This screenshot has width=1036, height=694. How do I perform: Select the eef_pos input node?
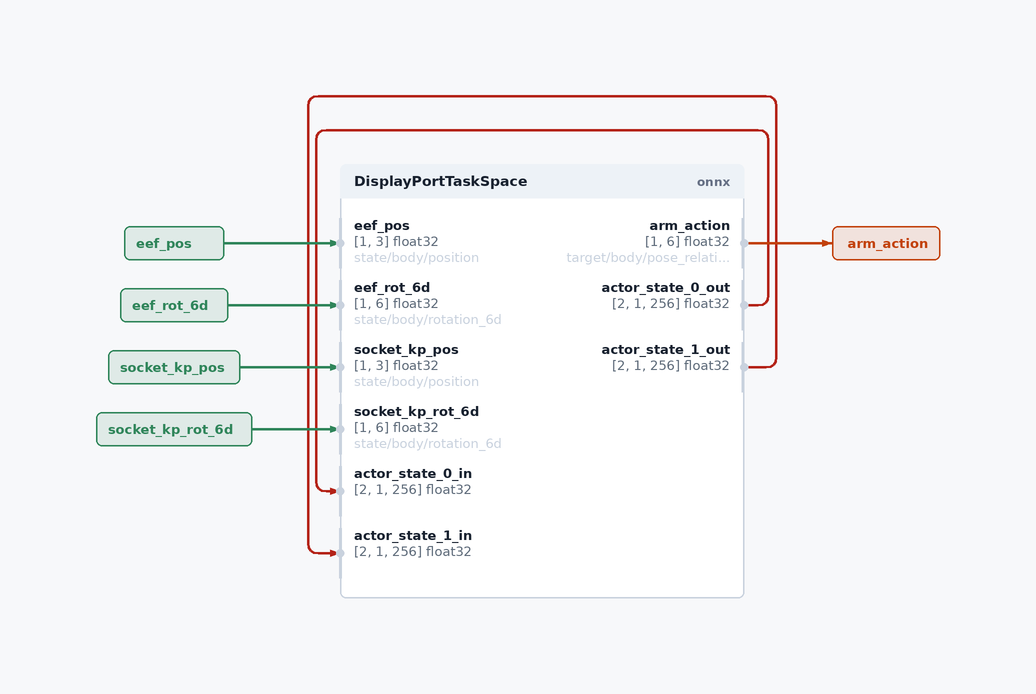click(x=174, y=243)
